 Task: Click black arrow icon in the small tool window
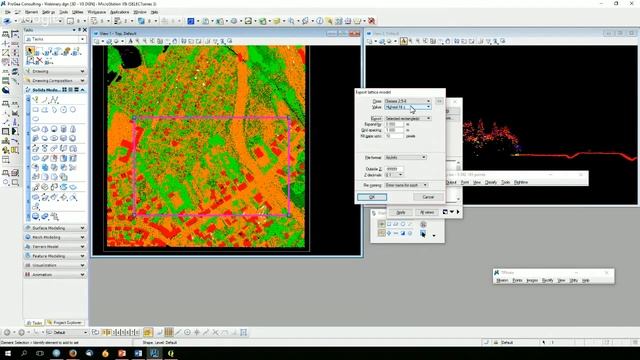423,233
